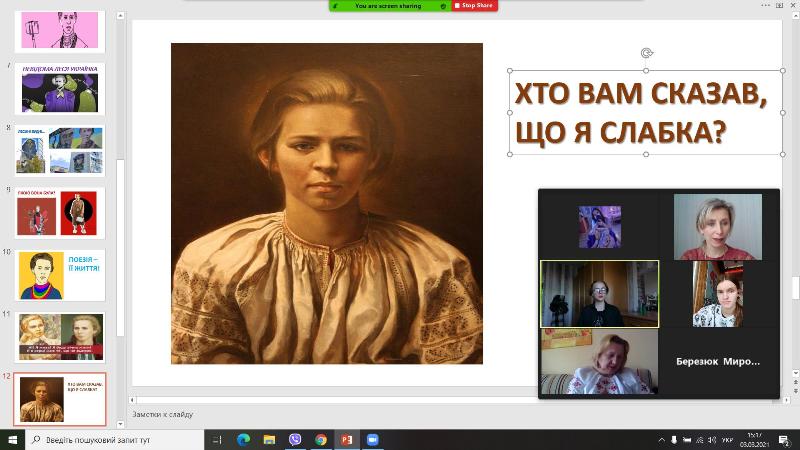Screen dimensions: 800x450
Task: Click the bottom-right resize handle of title box
Action: pos(783,154)
